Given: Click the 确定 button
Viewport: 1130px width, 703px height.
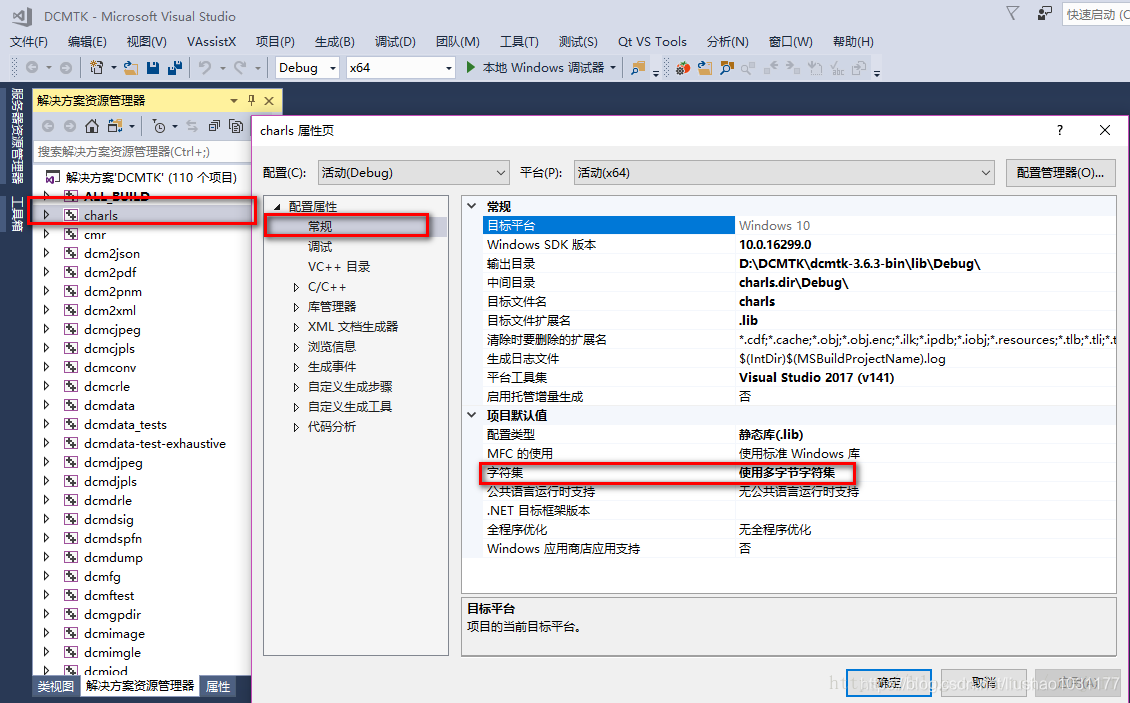Looking at the screenshot, I should [x=889, y=682].
